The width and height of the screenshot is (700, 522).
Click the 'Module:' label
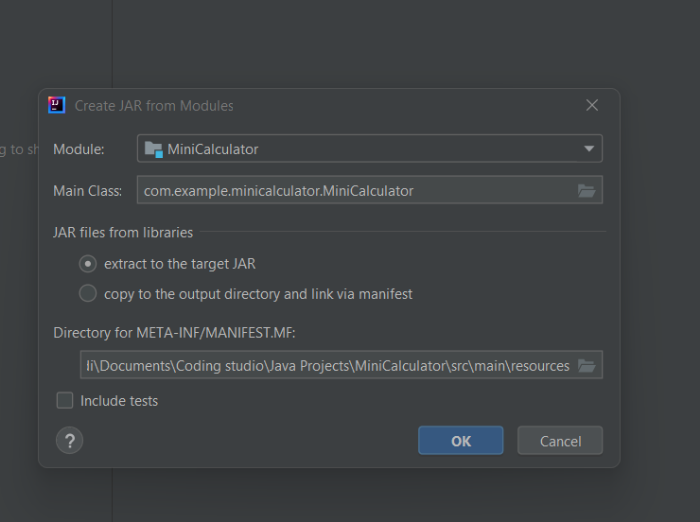[79, 149]
